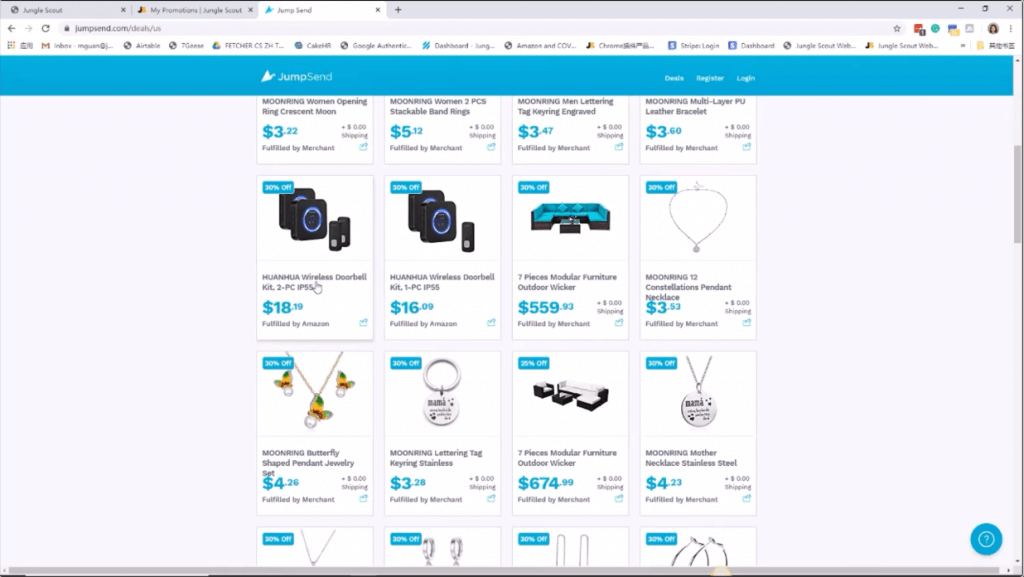Open the round help chat button
This screenshot has height=577, width=1024.
coord(986,539)
